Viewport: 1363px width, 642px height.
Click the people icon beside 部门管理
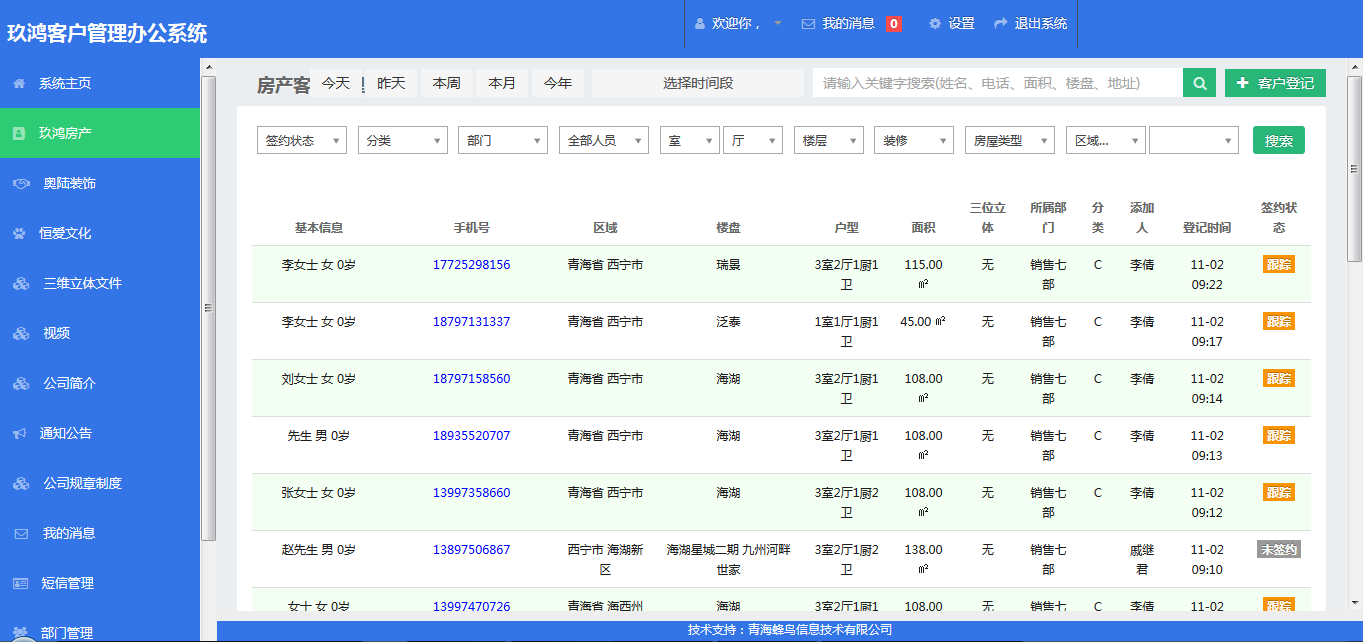20,632
